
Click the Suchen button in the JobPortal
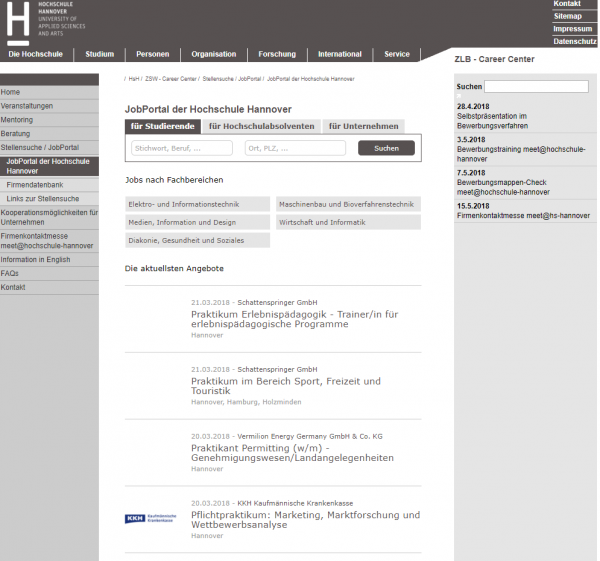click(x=386, y=148)
